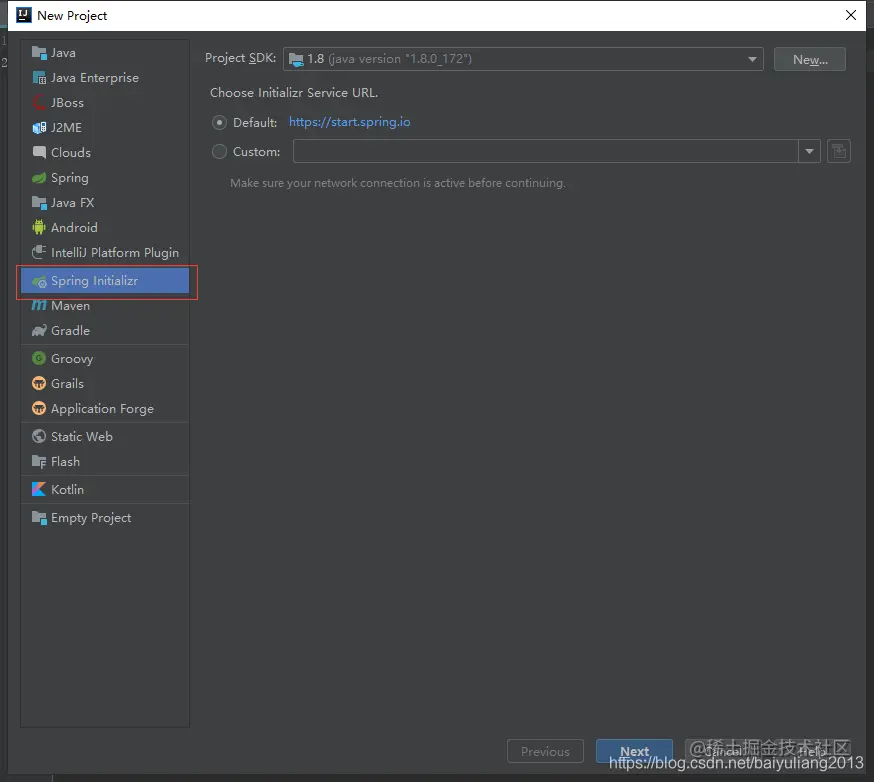The image size is (874, 782).
Task: Select the Grails label
Action: [x=67, y=384]
